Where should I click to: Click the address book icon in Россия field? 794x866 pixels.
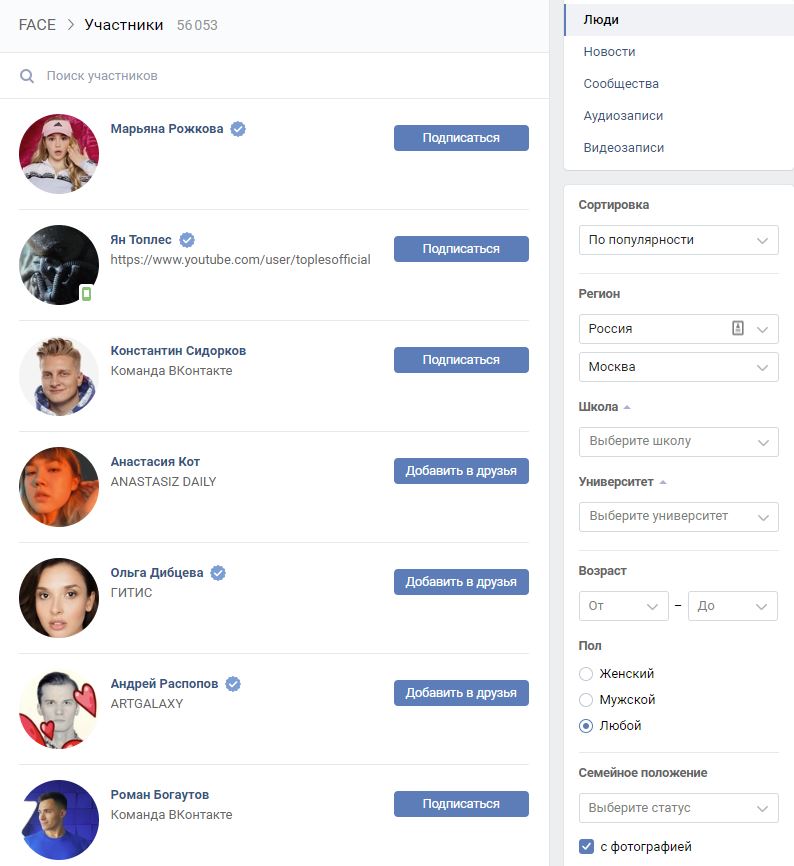(738, 328)
